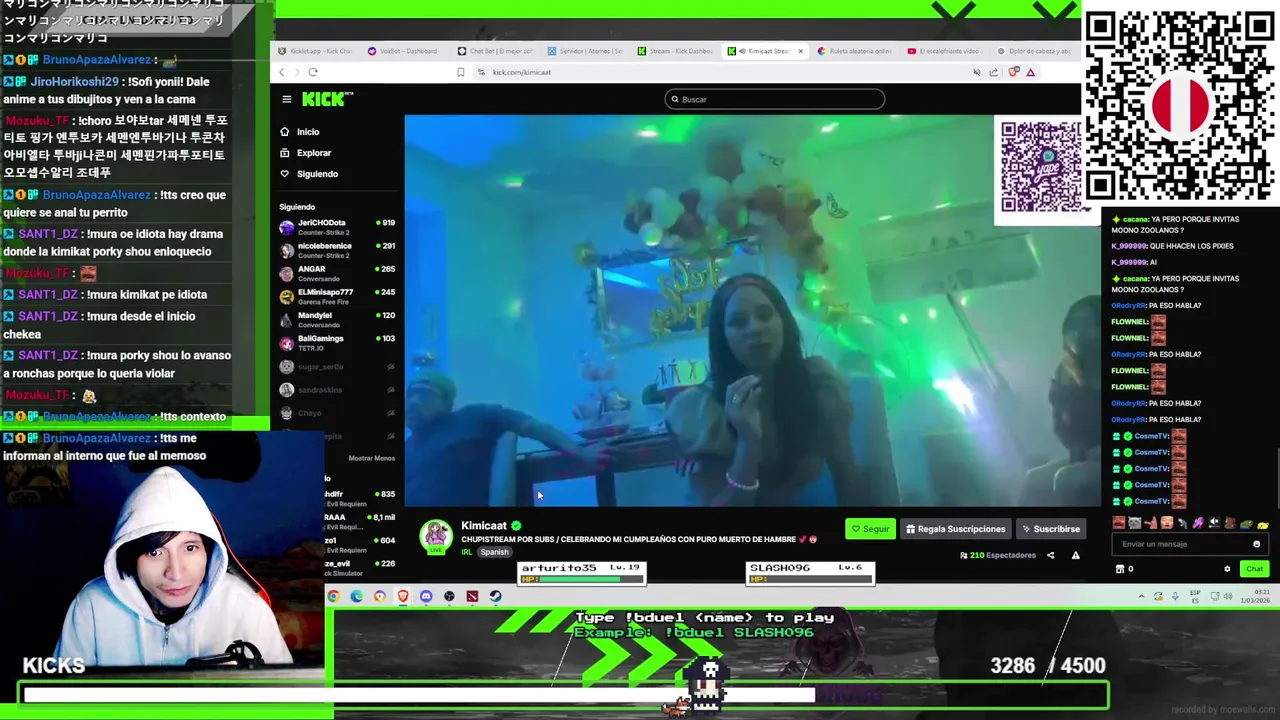Click Regala Suscripciones button
Image resolution: width=1280 pixels, height=720 pixels.
955,529
